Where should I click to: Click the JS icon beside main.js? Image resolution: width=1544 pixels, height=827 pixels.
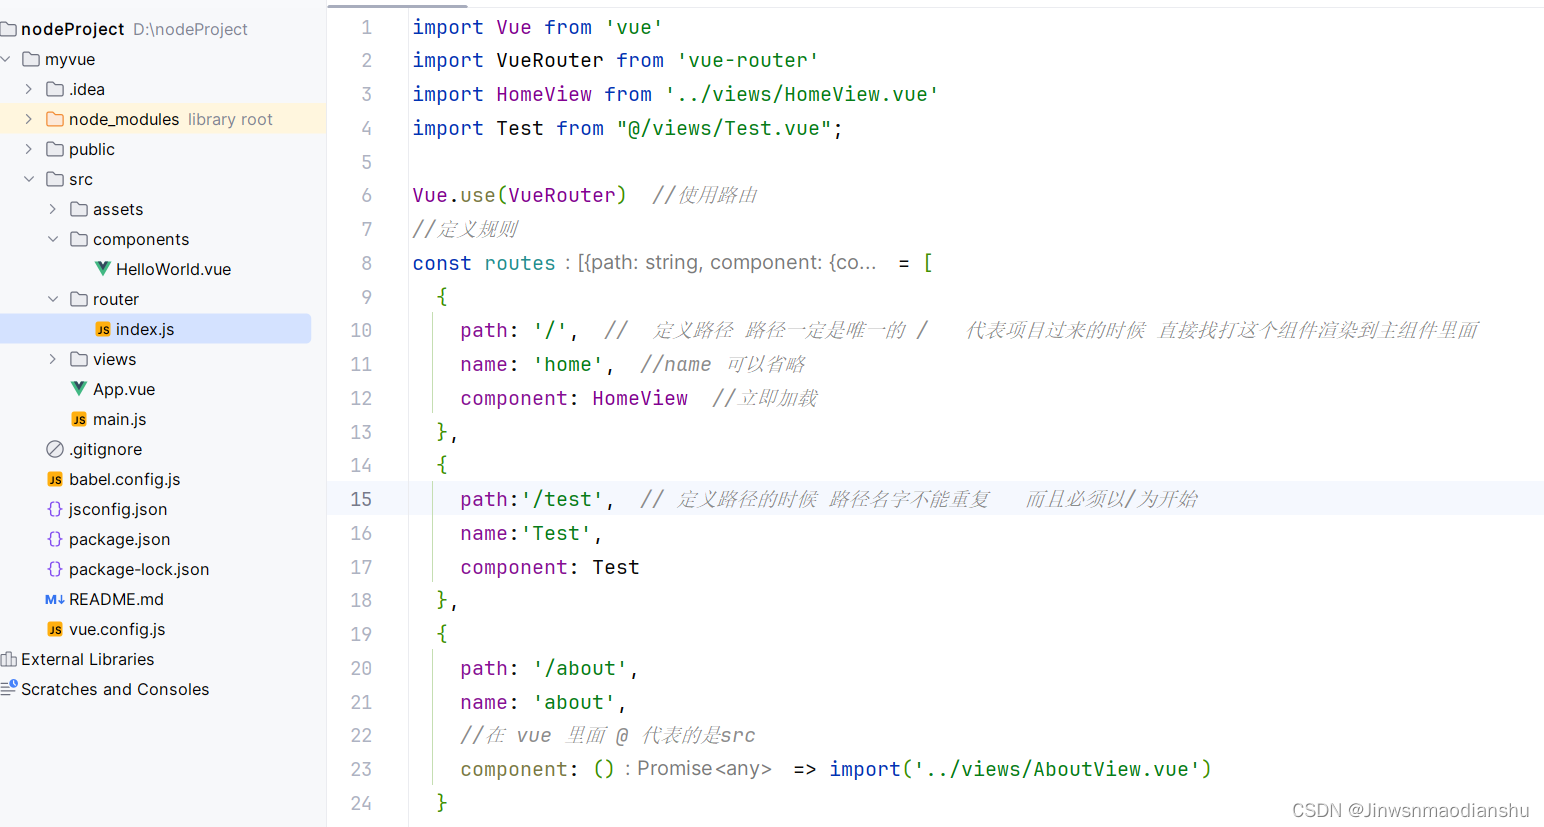coord(80,419)
